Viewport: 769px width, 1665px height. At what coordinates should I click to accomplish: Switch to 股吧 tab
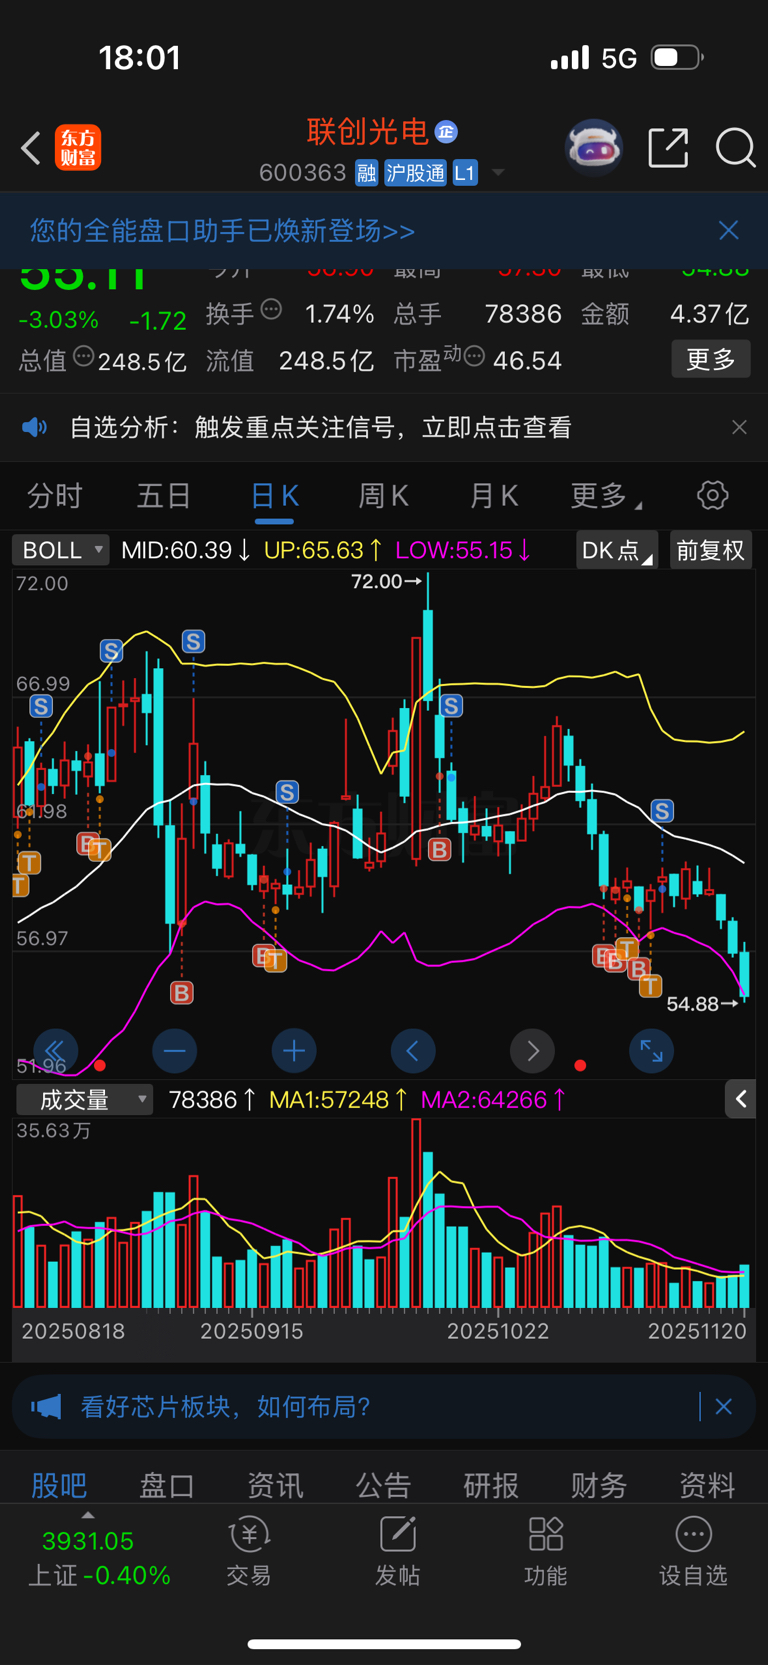pos(59,1485)
